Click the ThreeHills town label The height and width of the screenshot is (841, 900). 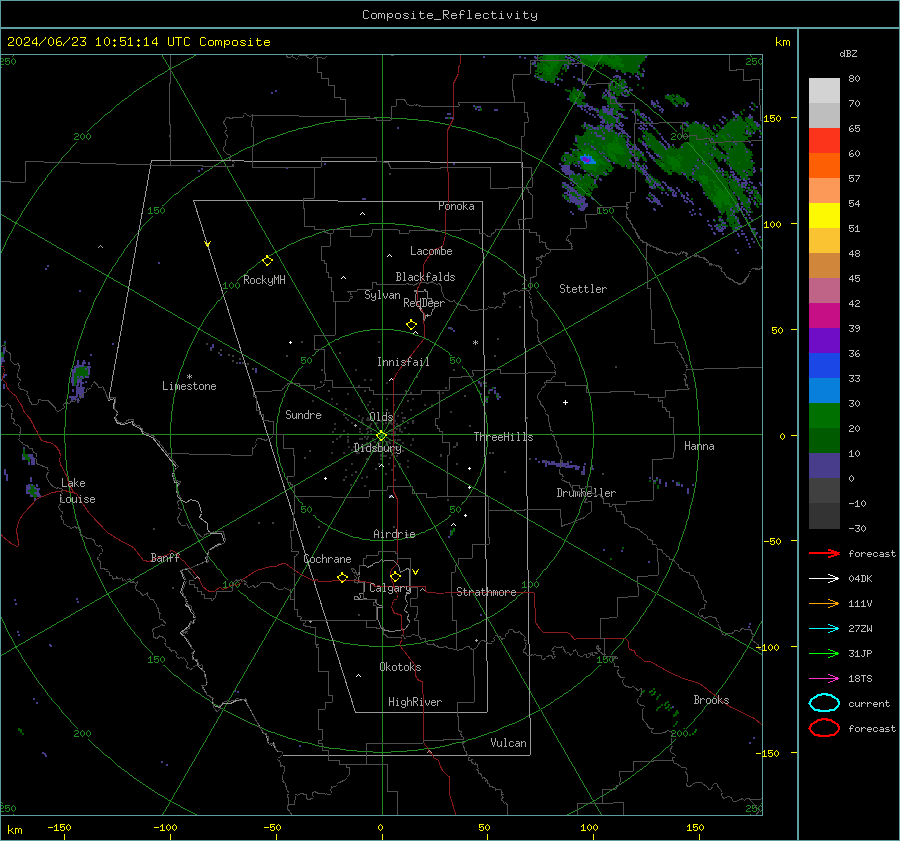pos(503,437)
